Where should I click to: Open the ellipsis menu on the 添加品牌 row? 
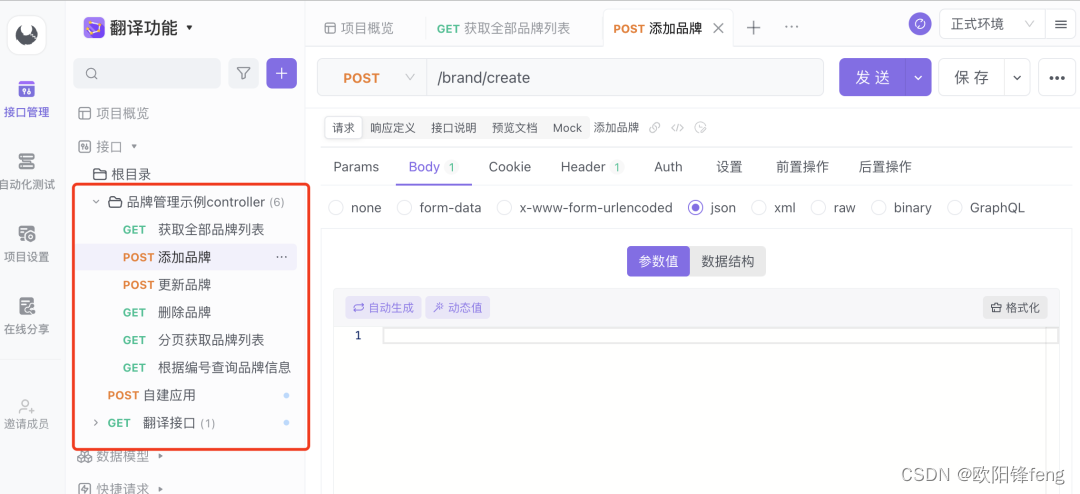point(282,257)
